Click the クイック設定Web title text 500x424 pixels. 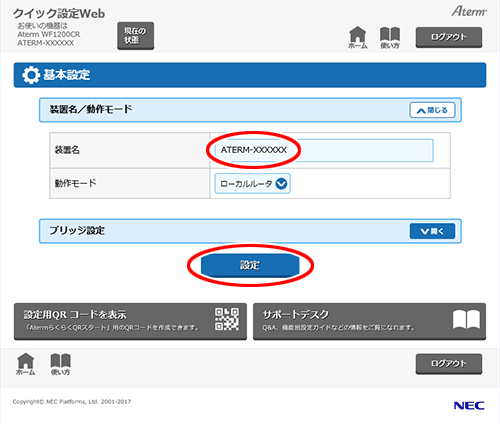coord(59,13)
